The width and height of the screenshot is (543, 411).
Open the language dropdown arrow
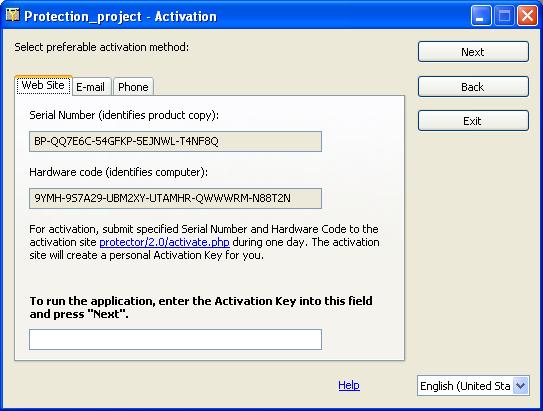pos(520,385)
